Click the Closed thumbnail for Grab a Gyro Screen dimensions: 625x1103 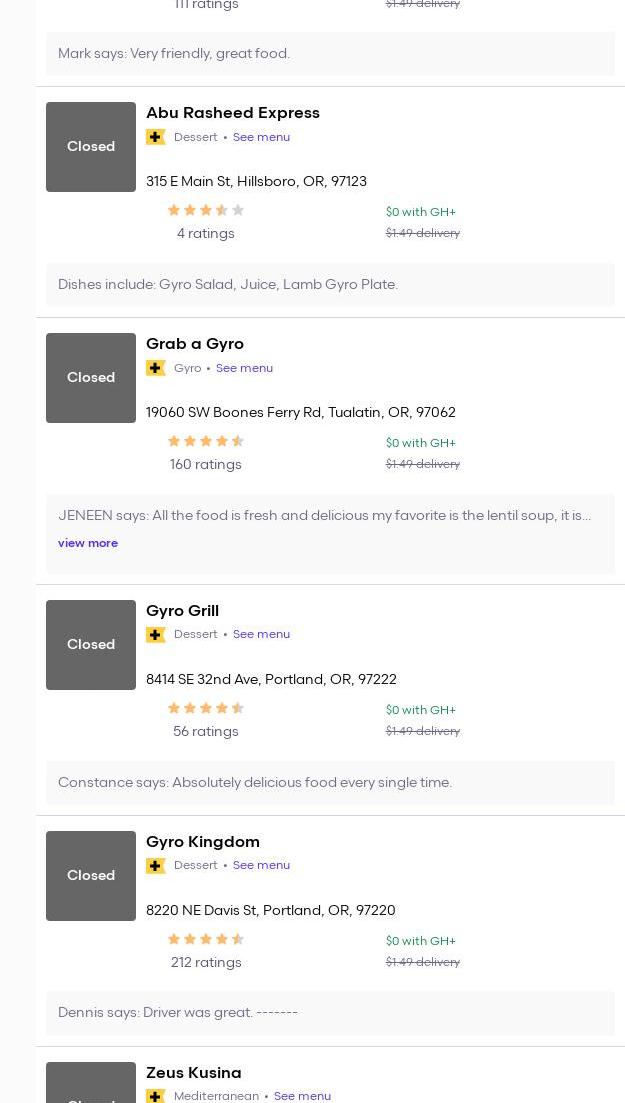point(91,378)
